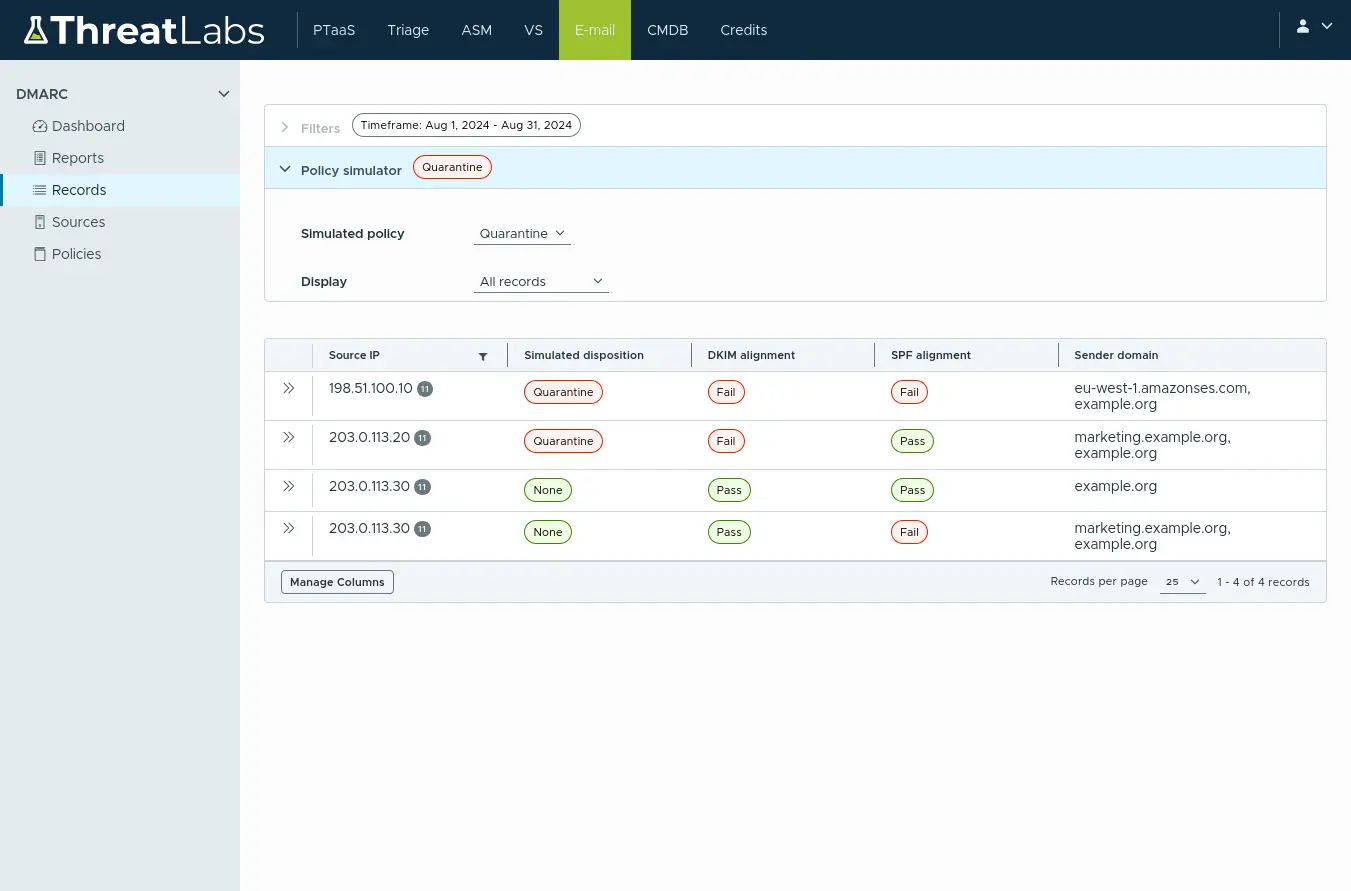
Task: Go to the ASM section
Action: [x=477, y=30]
